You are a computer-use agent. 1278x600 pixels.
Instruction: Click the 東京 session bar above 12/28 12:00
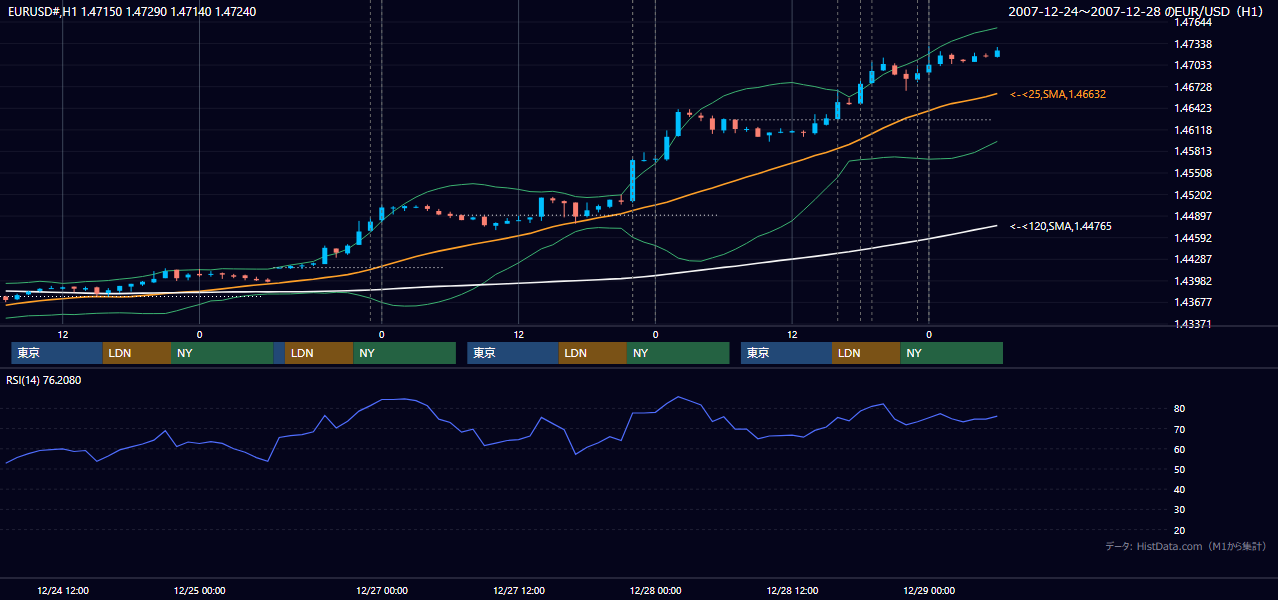pos(786,353)
